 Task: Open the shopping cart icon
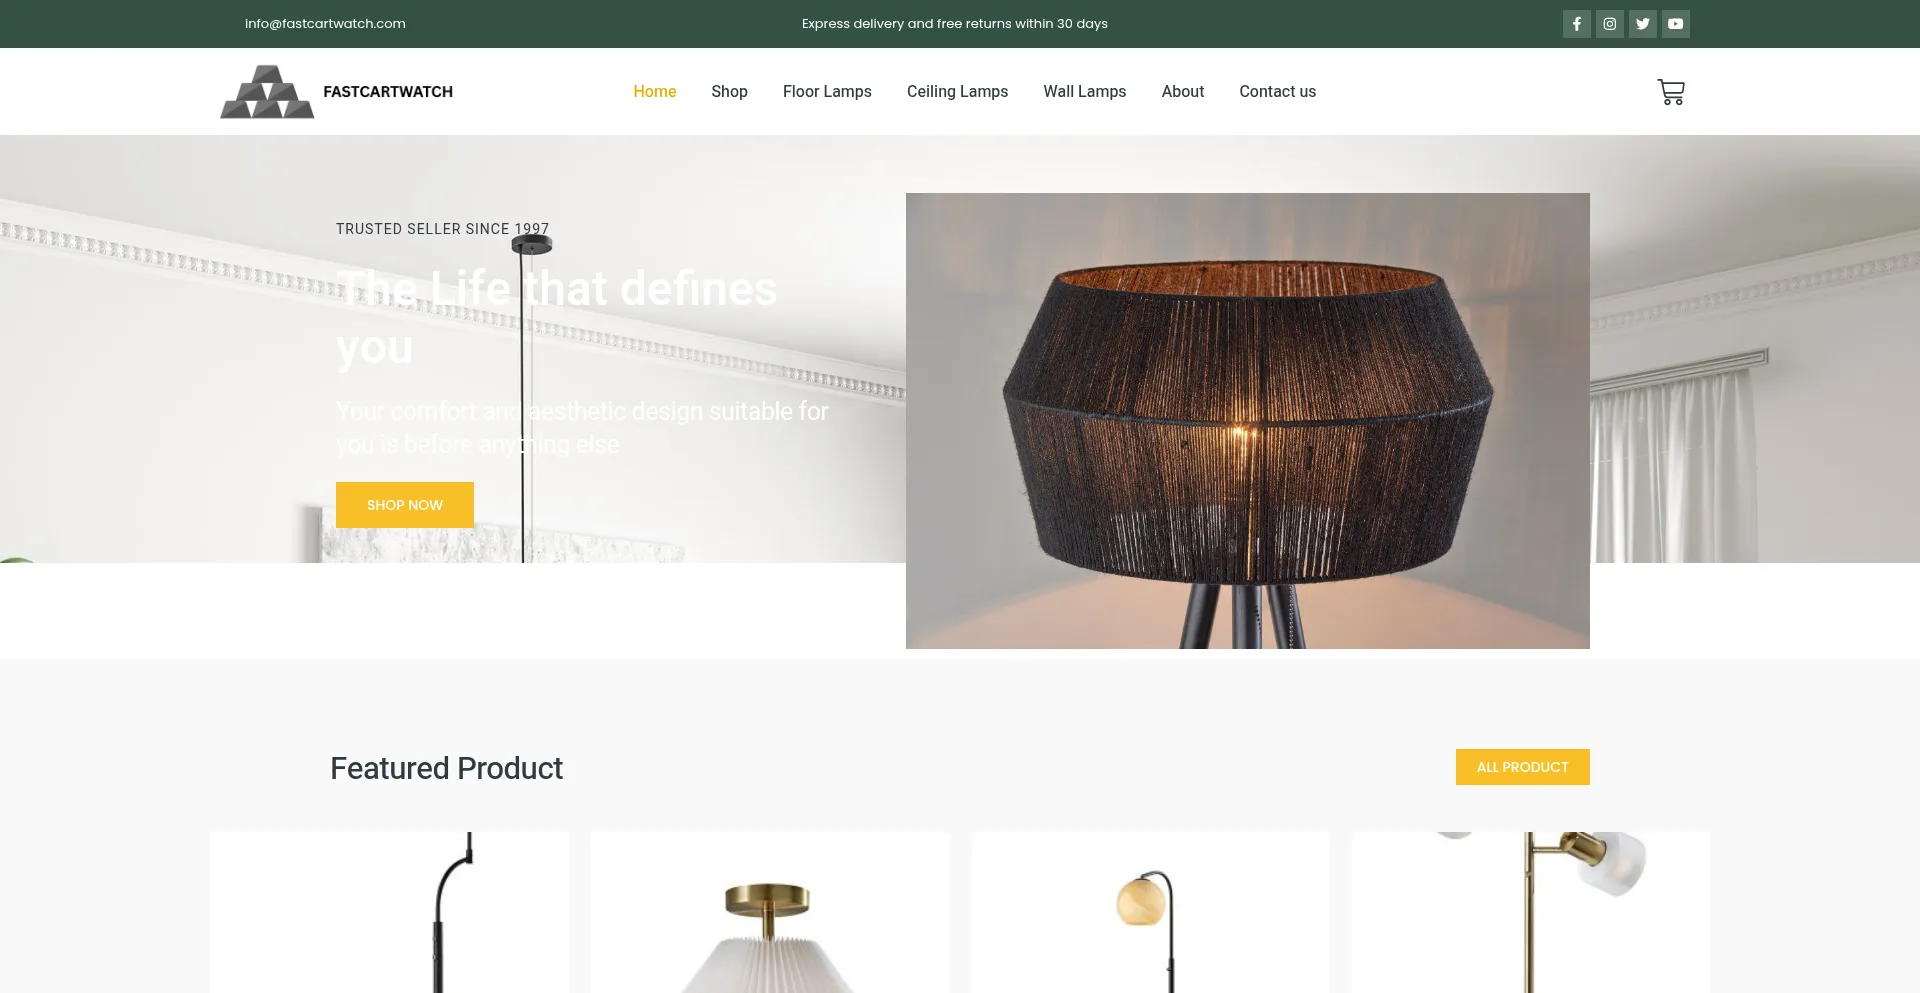pyautogui.click(x=1671, y=92)
